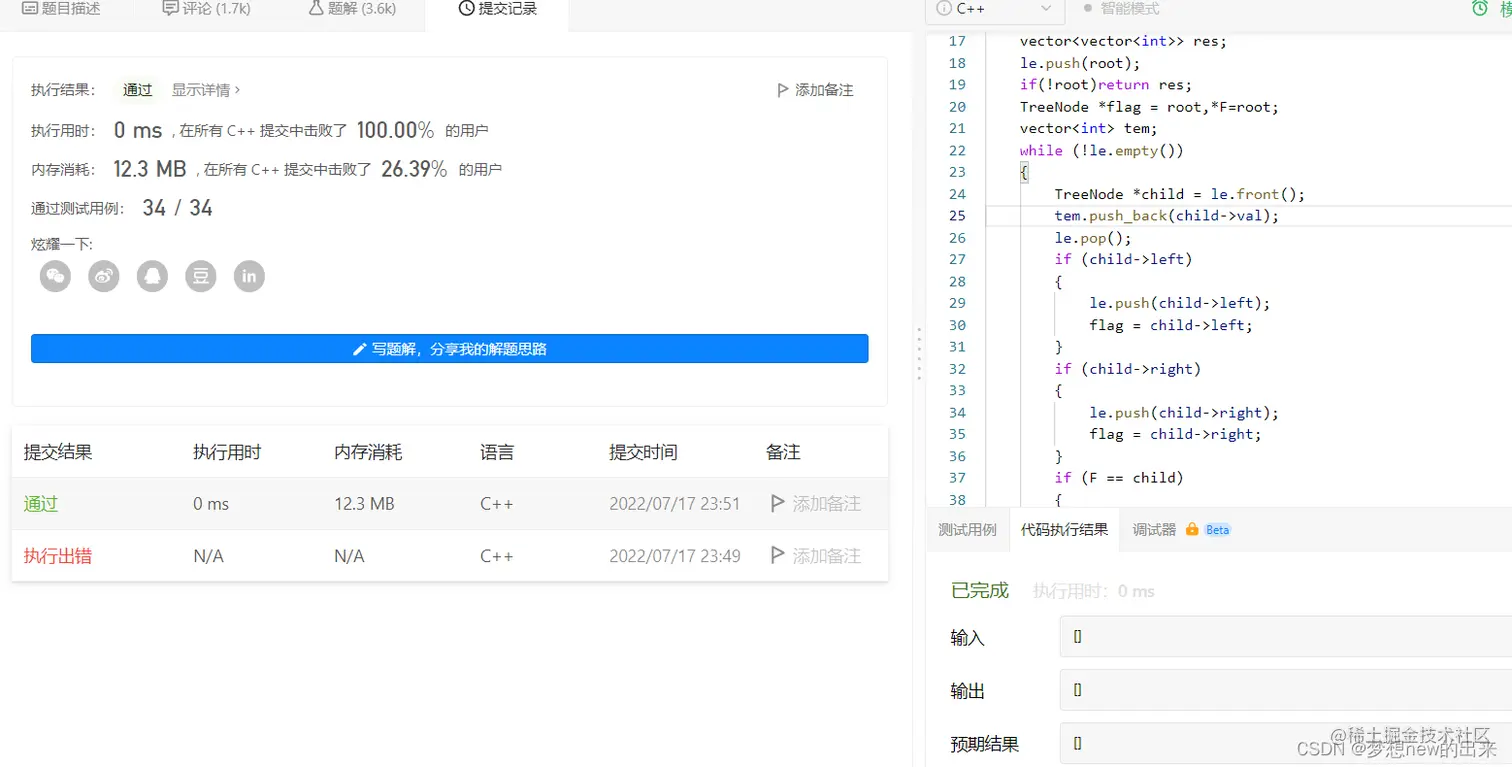Click the panel divider drag handle
Viewport: 1512px width, 767px height.
pyautogui.click(x=918, y=354)
